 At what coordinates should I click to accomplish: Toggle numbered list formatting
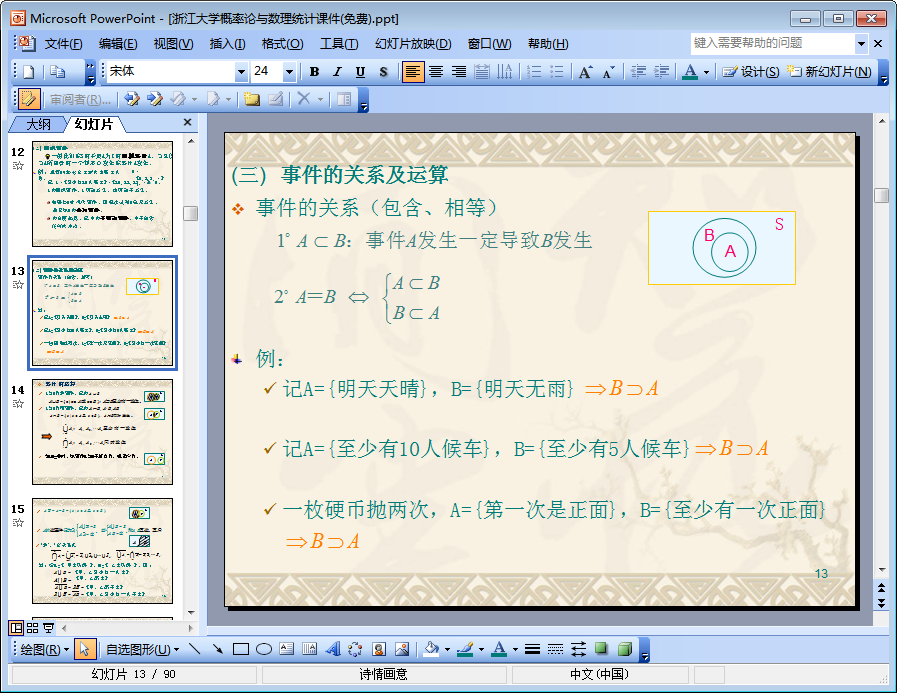click(x=534, y=72)
